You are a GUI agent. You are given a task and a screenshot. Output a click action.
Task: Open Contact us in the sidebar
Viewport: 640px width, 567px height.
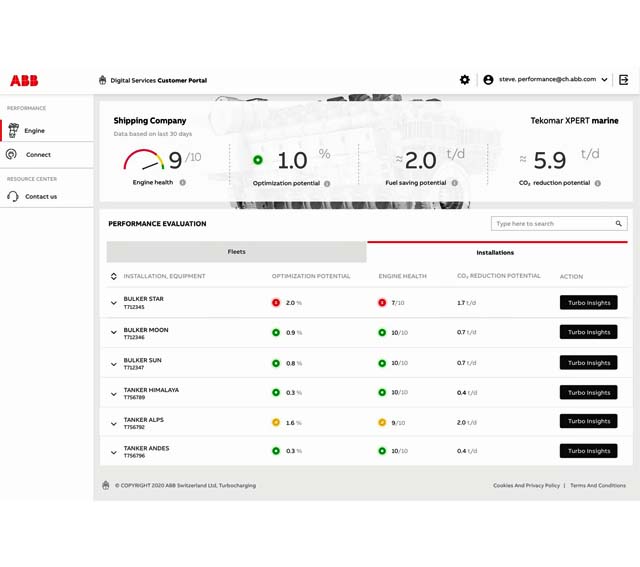(x=47, y=196)
